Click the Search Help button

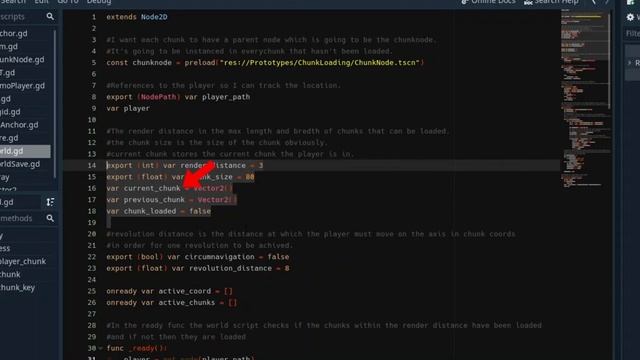pyautogui.click(x=551, y=2)
